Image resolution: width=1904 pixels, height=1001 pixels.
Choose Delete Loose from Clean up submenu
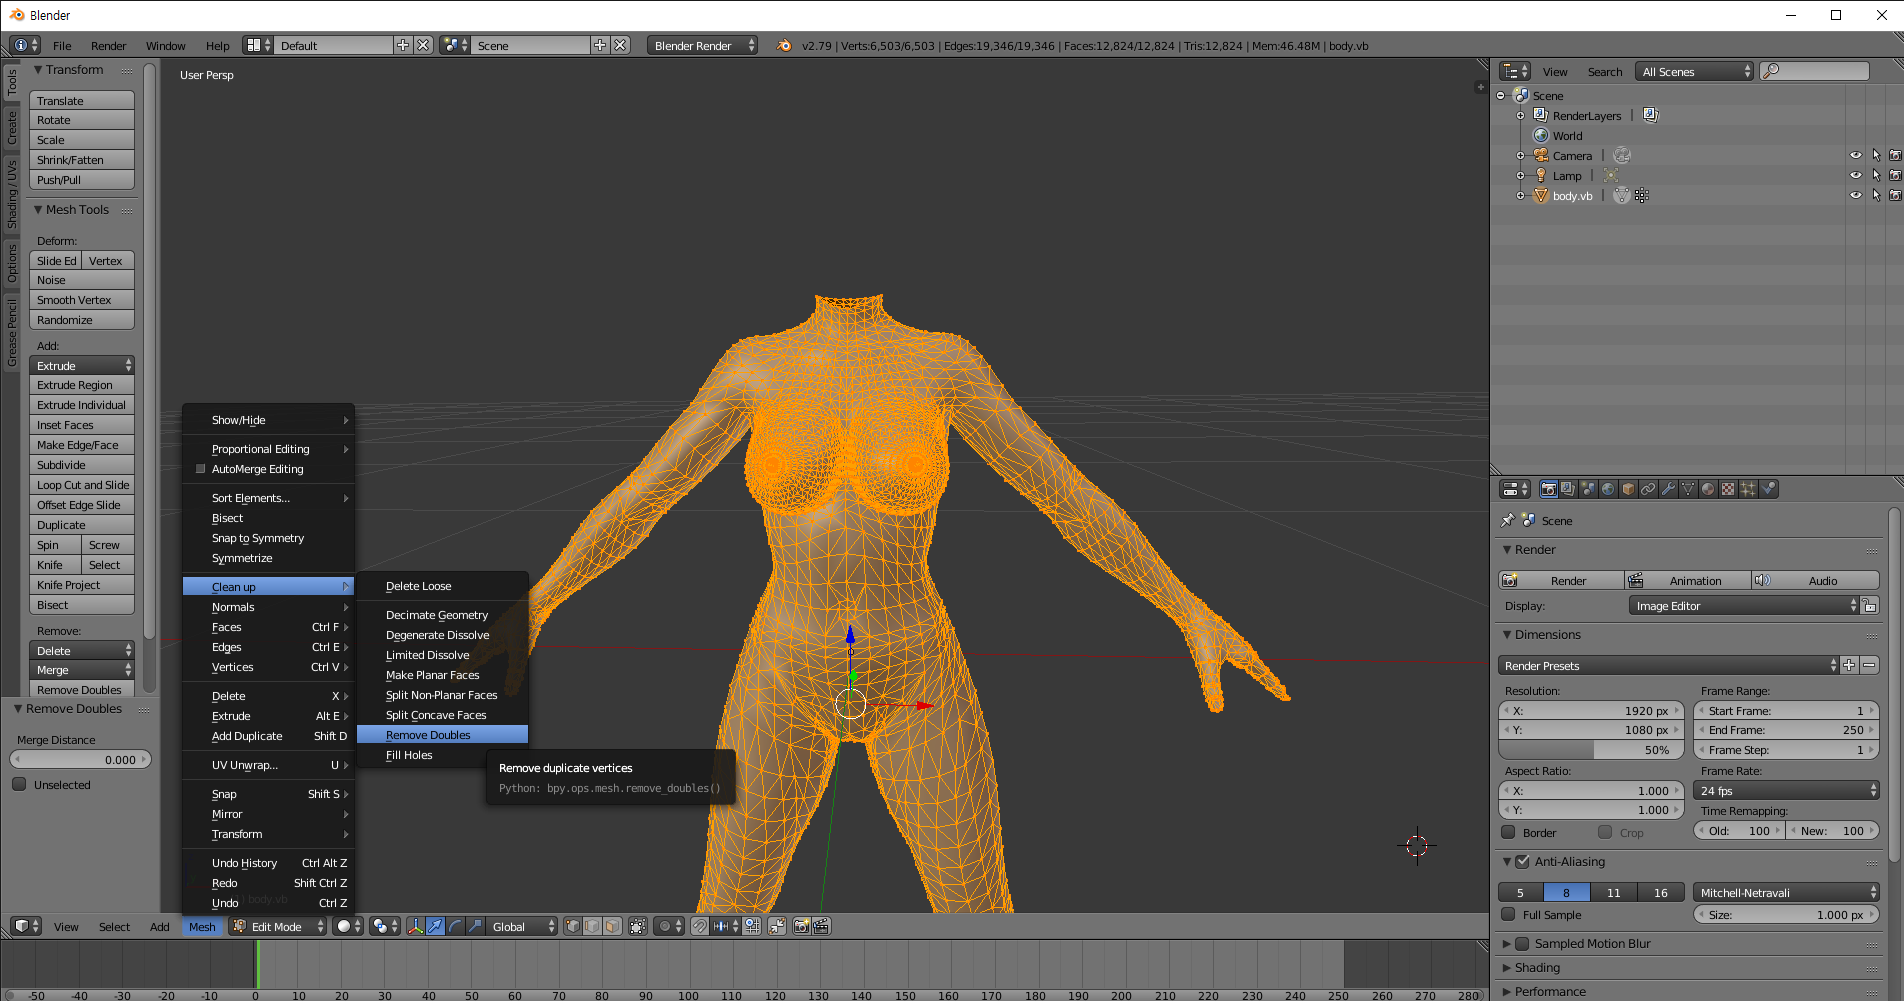coord(442,586)
